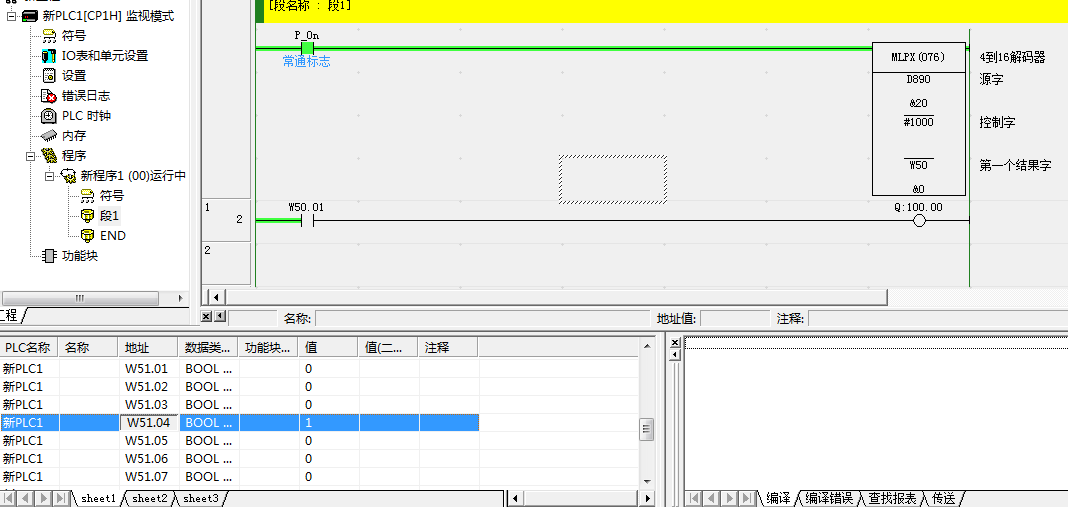The width and height of the screenshot is (1068, 507).
Task: Click the 值 column header in watch table
Action: [311, 348]
